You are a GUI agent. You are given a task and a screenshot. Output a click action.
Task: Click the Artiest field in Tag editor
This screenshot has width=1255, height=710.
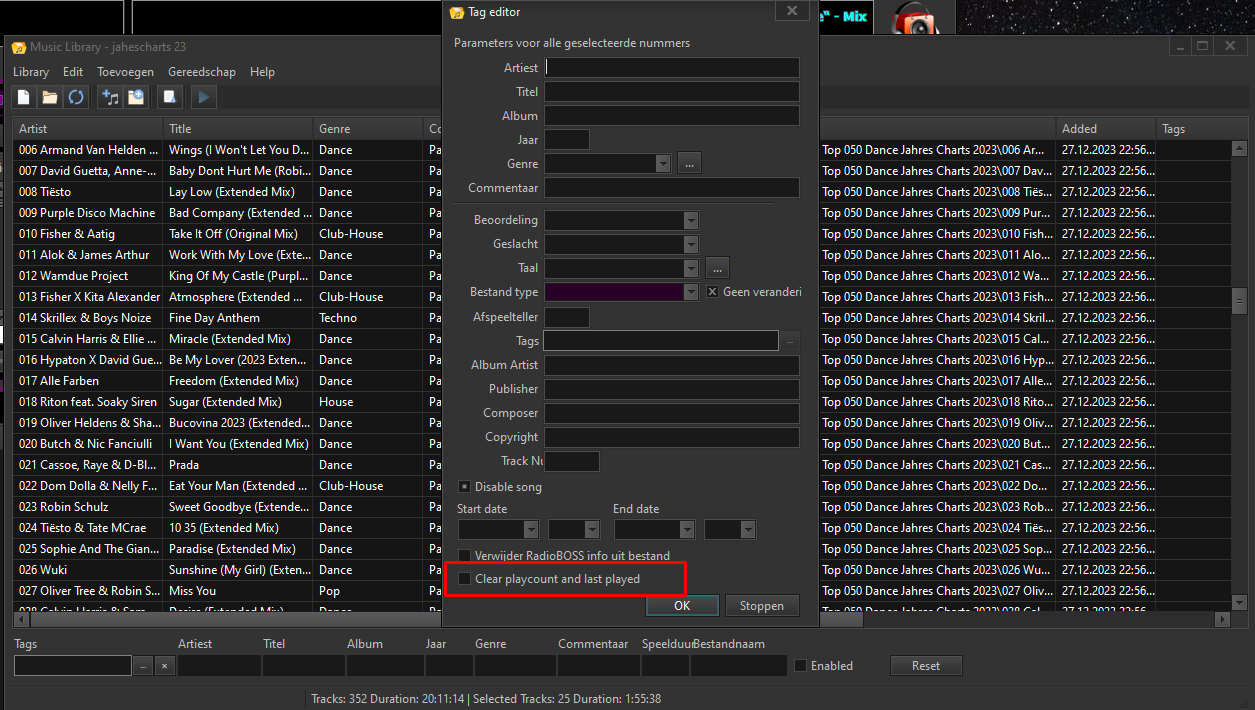[x=671, y=68]
